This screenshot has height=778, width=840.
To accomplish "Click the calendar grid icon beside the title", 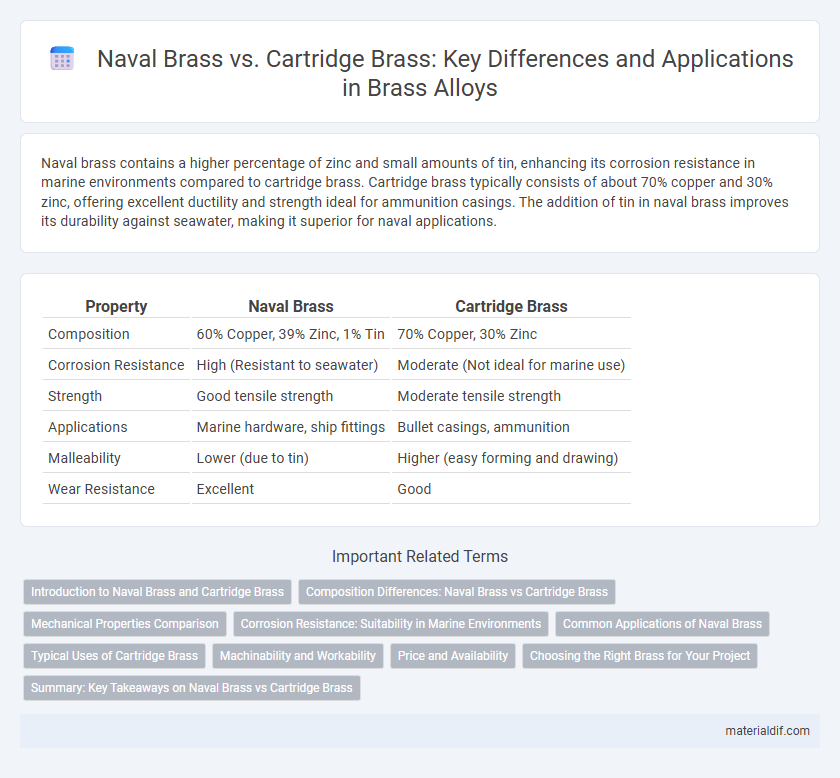I will 62,58.
